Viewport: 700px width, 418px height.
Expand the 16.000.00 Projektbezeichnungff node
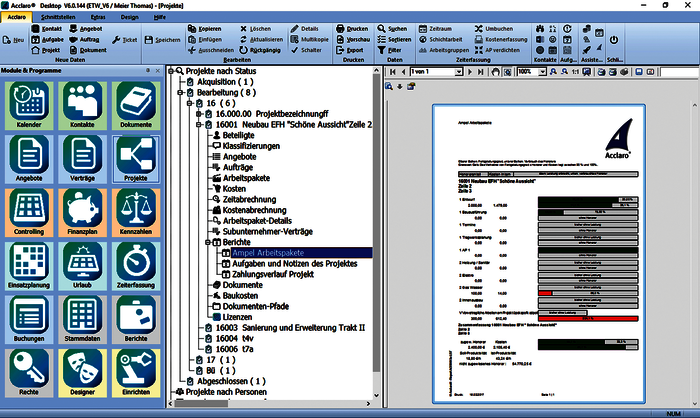(x=199, y=114)
